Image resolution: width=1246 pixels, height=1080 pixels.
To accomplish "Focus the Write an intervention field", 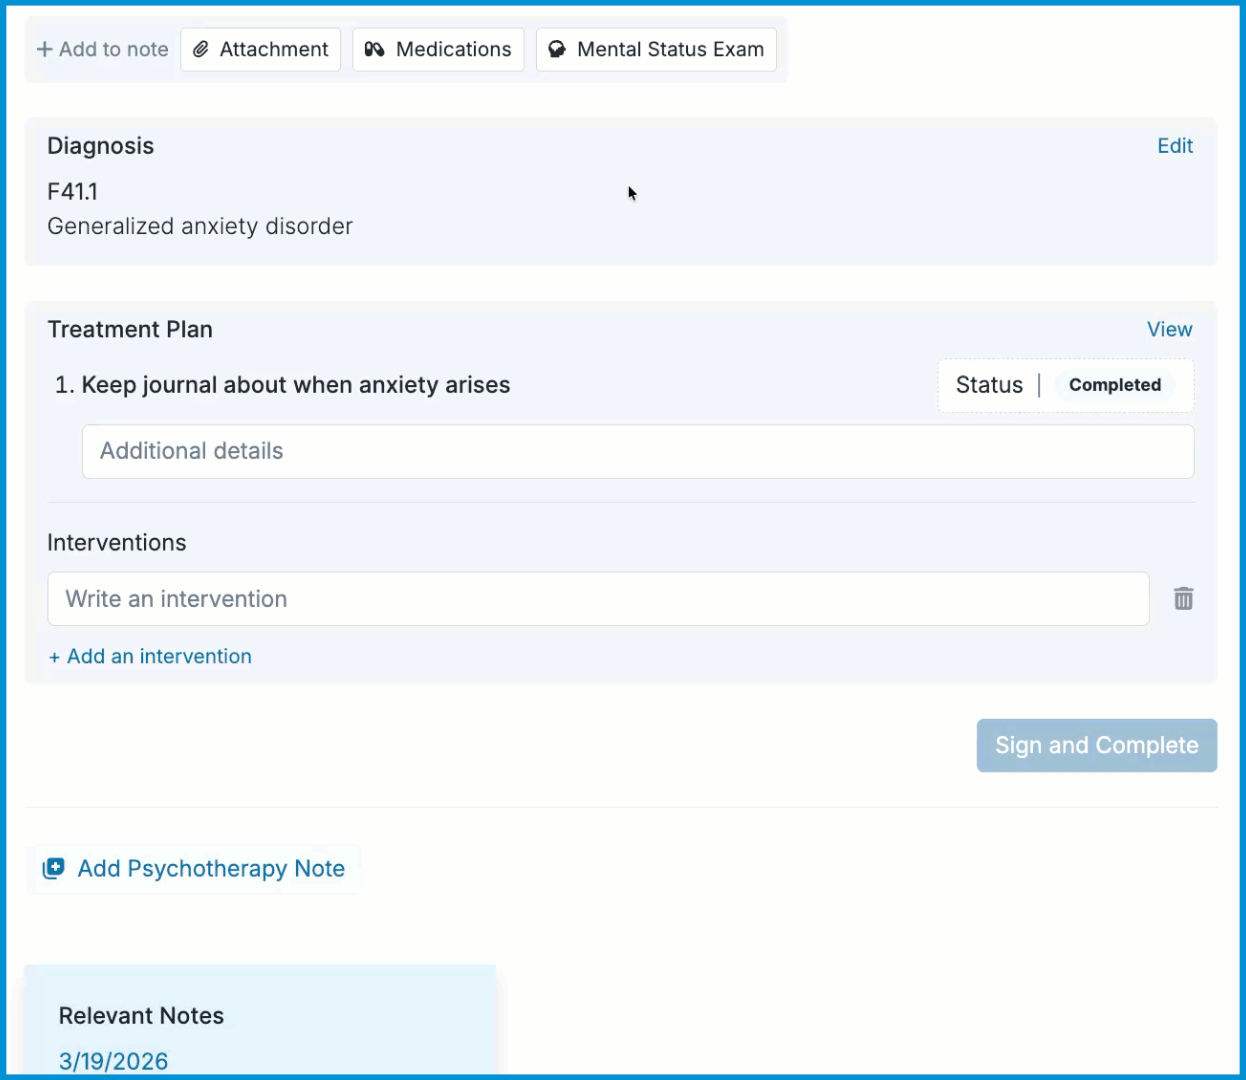I will 598,599.
